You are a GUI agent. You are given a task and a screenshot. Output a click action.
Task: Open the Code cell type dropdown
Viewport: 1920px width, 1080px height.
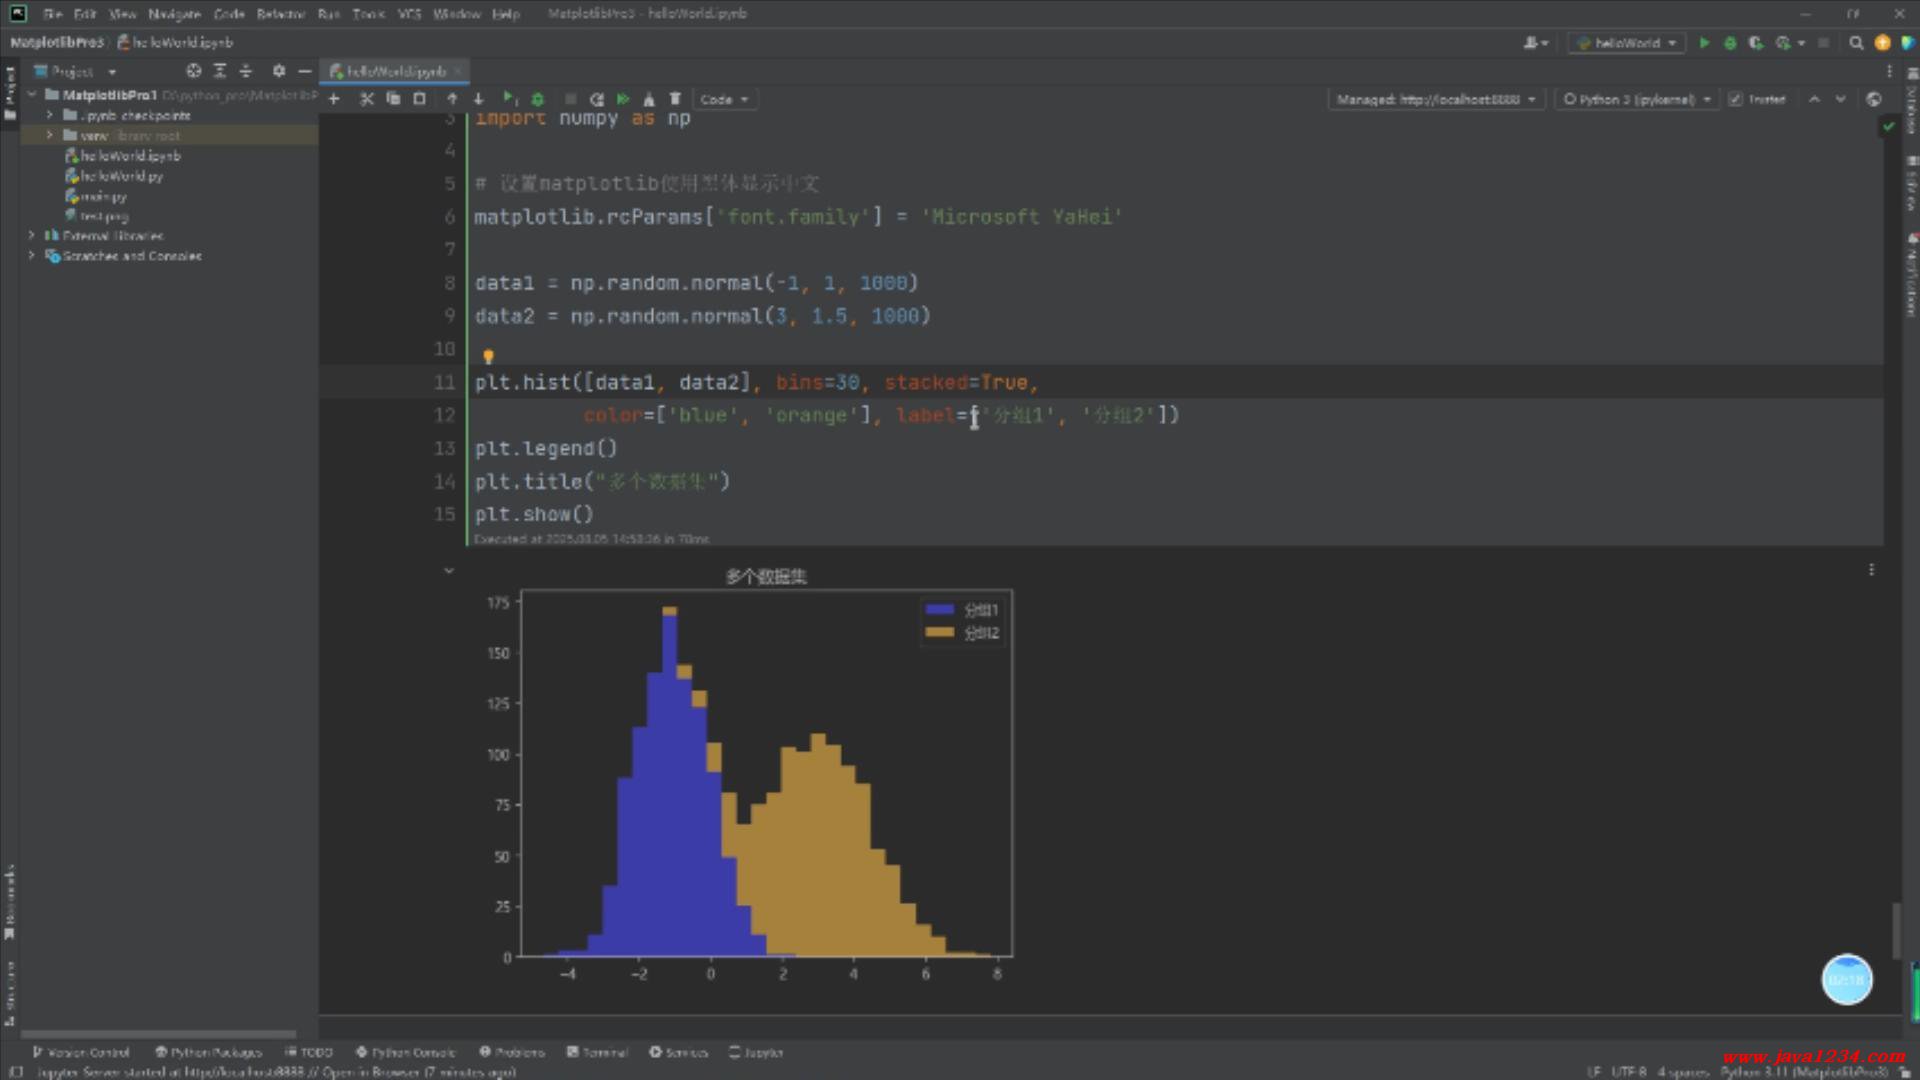[724, 99]
